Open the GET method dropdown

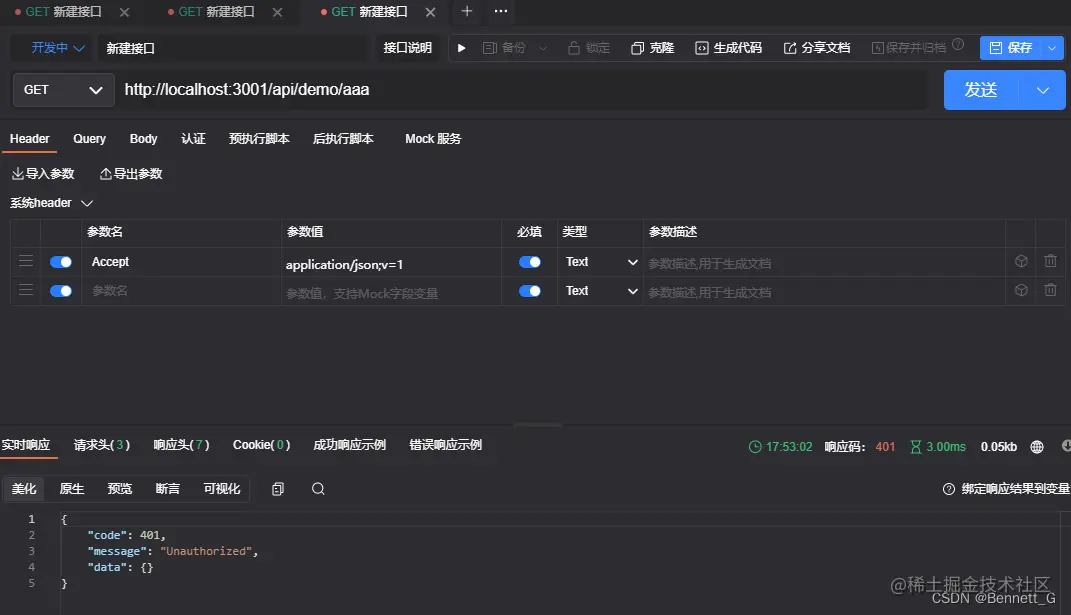[x=62, y=89]
